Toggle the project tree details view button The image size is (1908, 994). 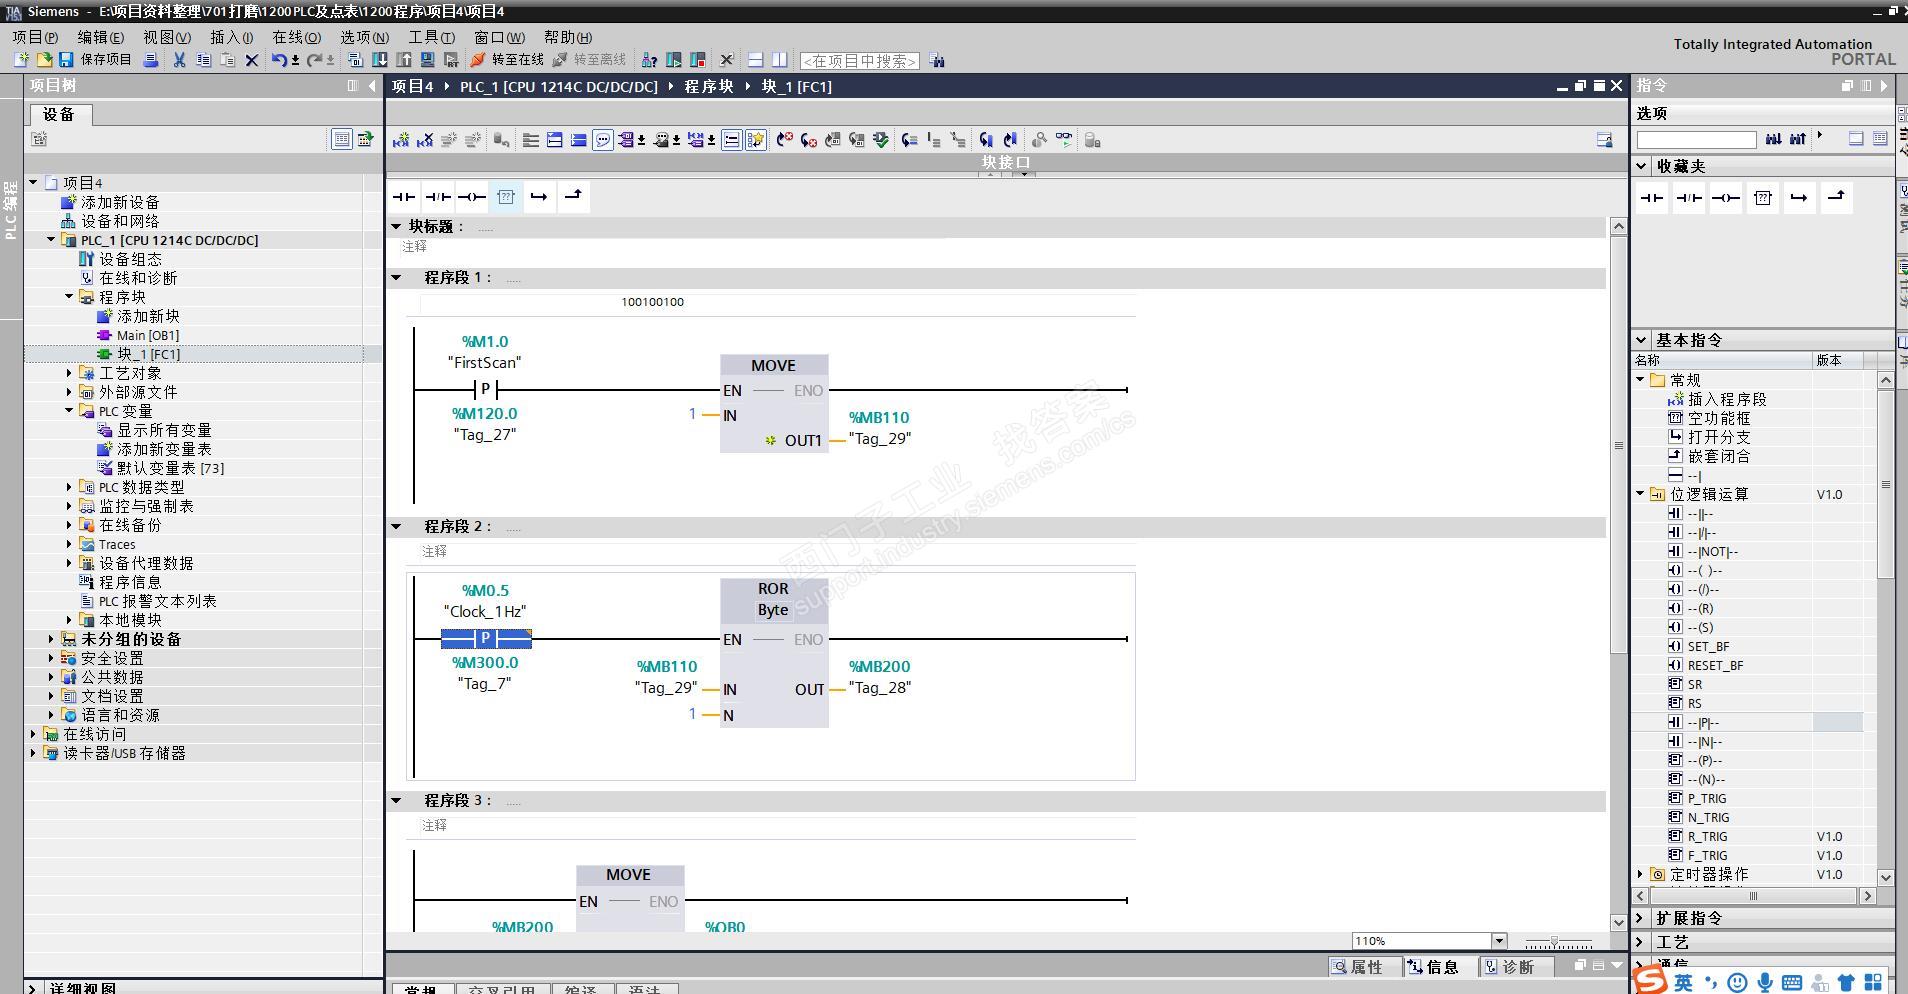click(x=342, y=139)
